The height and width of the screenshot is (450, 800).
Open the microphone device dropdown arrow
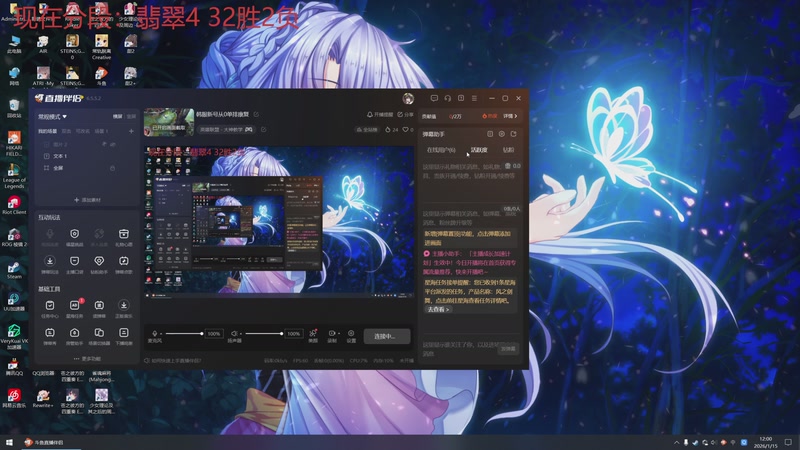pos(161,334)
